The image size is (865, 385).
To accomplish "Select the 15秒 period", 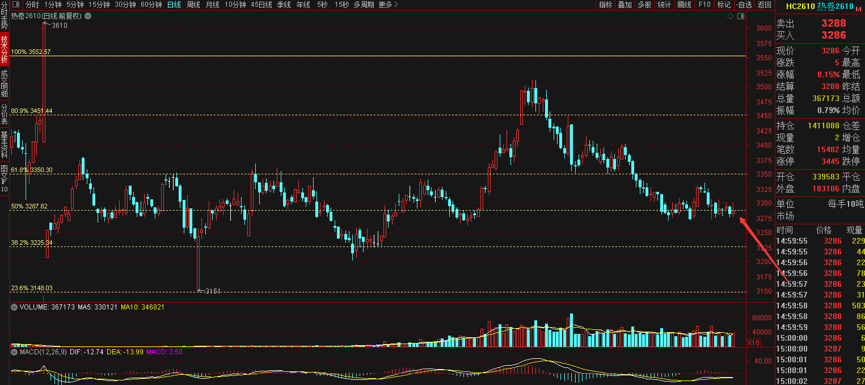I will click(x=341, y=4).
